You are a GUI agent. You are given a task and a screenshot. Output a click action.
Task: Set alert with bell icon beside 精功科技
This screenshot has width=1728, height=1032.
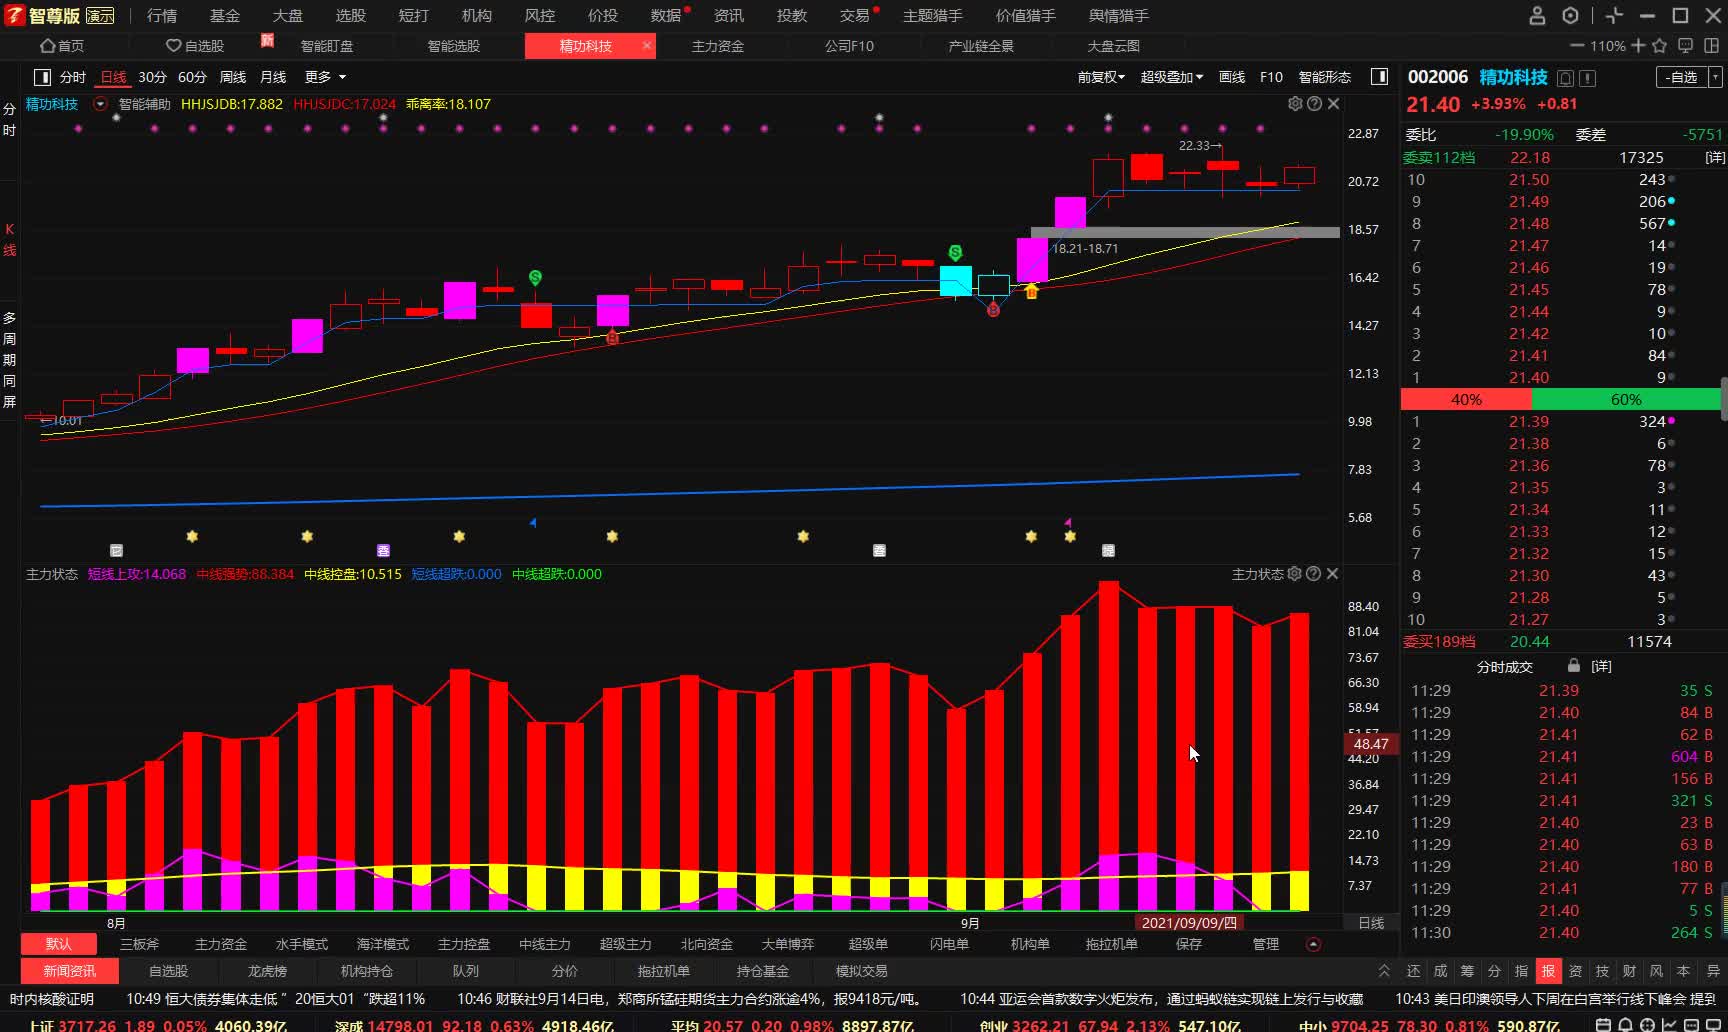[1566, 78]
